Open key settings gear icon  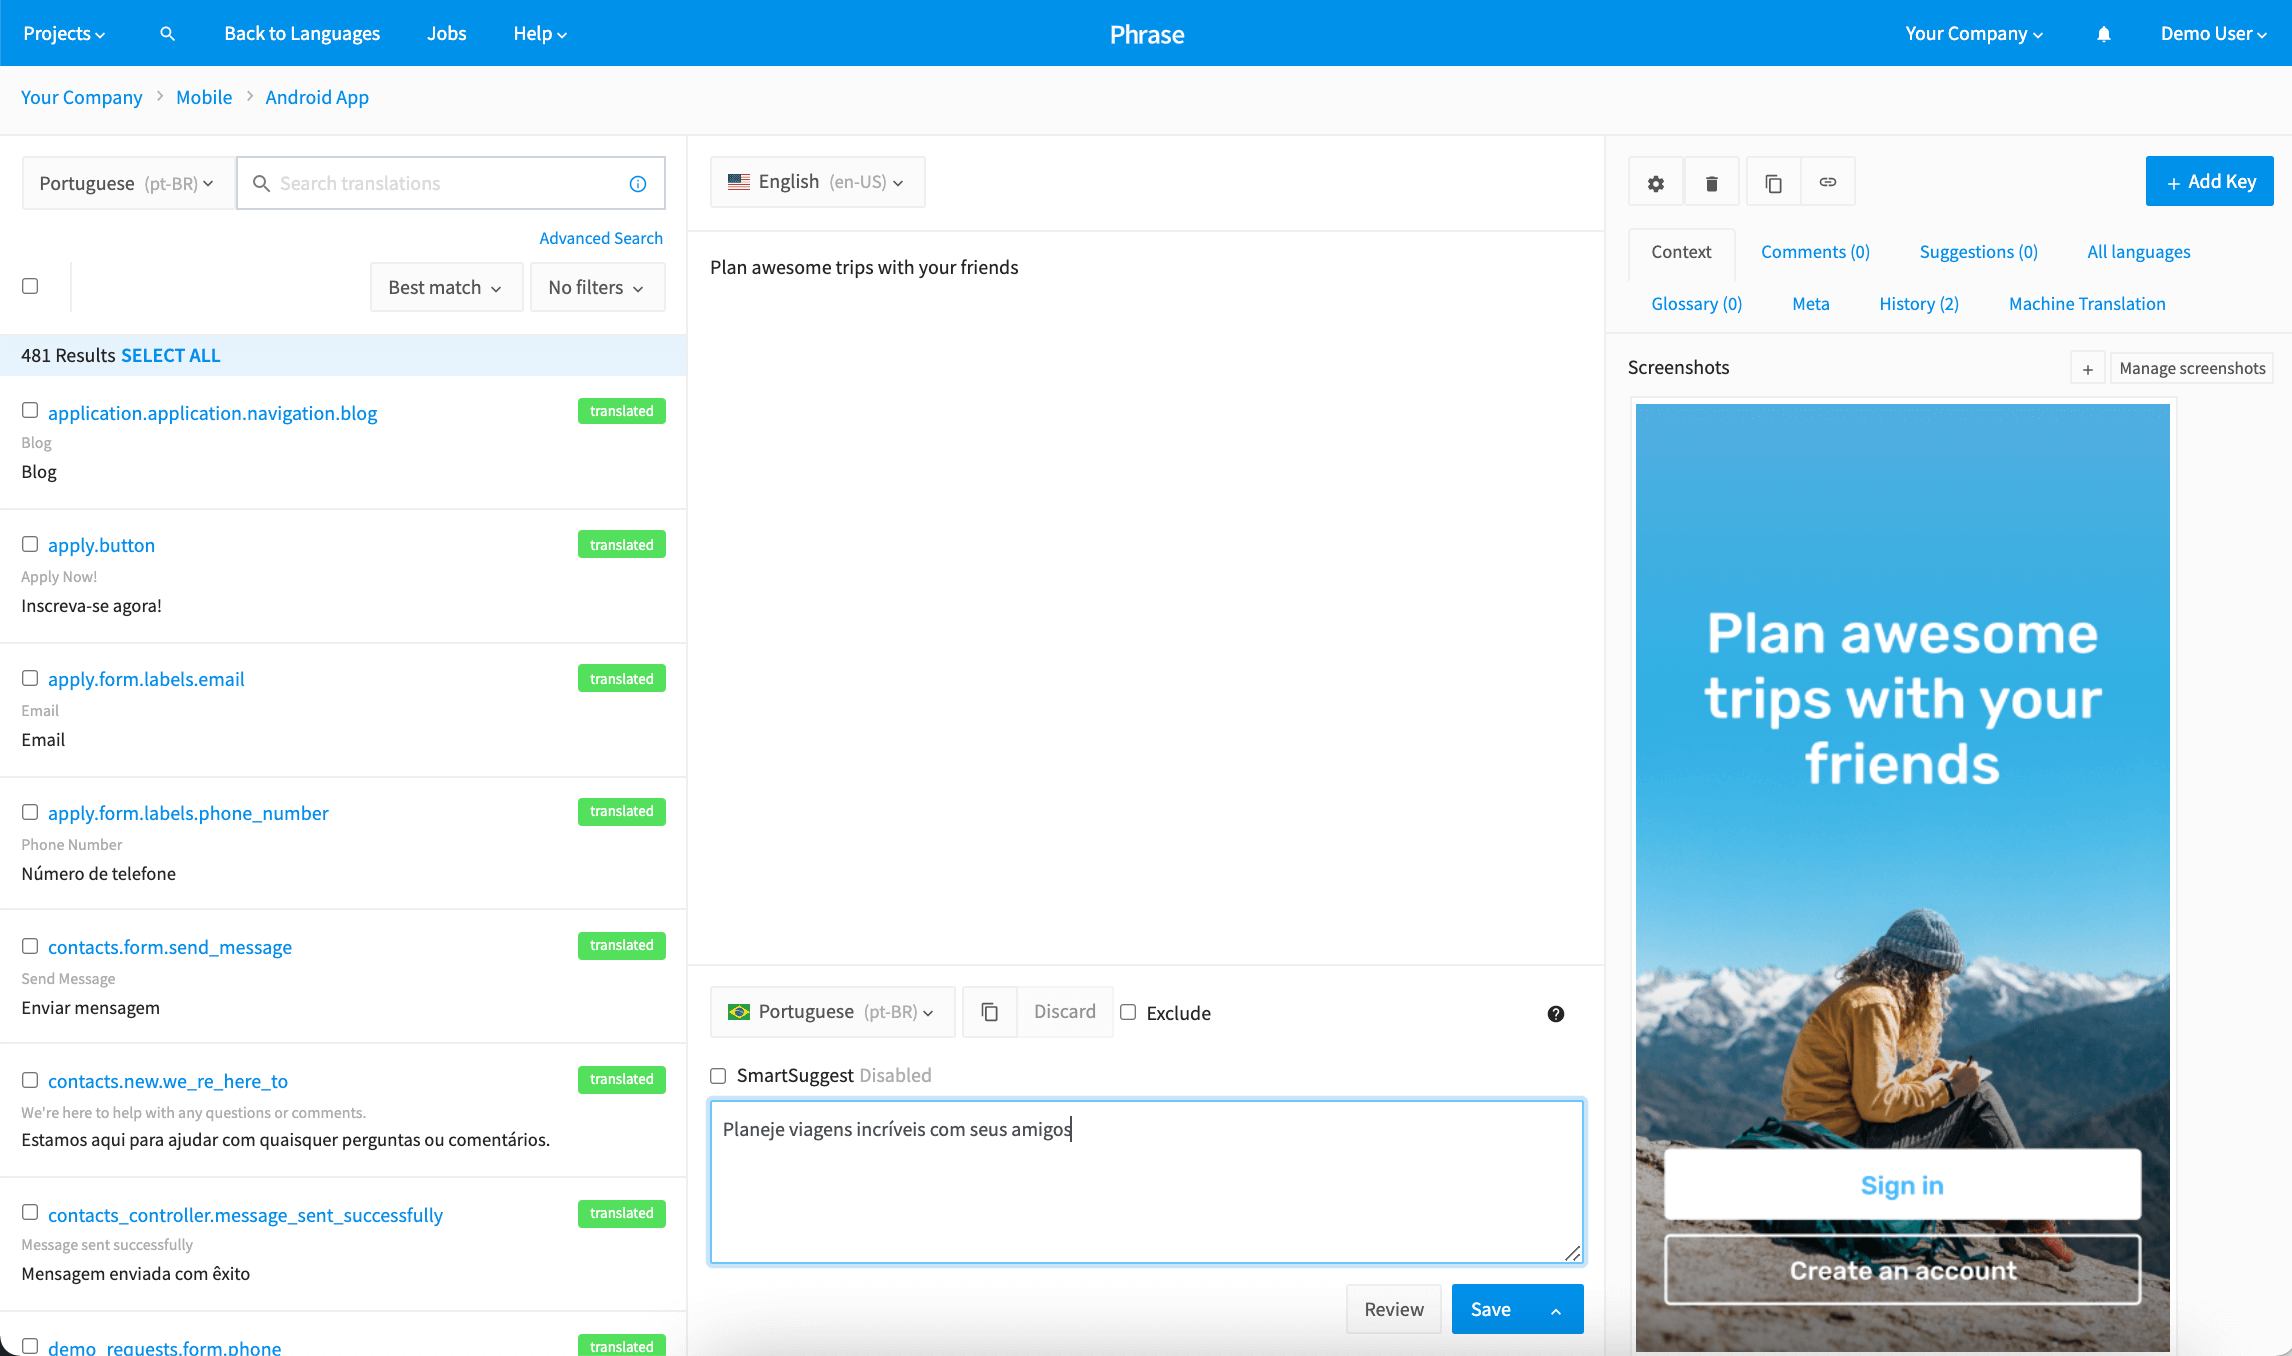pos(1656,183)
